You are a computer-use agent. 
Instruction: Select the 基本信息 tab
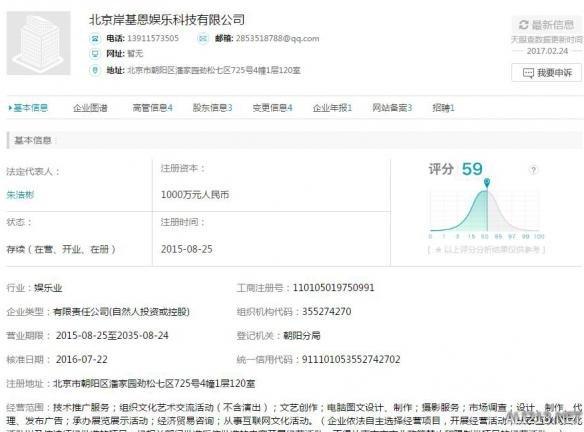click(28, 108)
